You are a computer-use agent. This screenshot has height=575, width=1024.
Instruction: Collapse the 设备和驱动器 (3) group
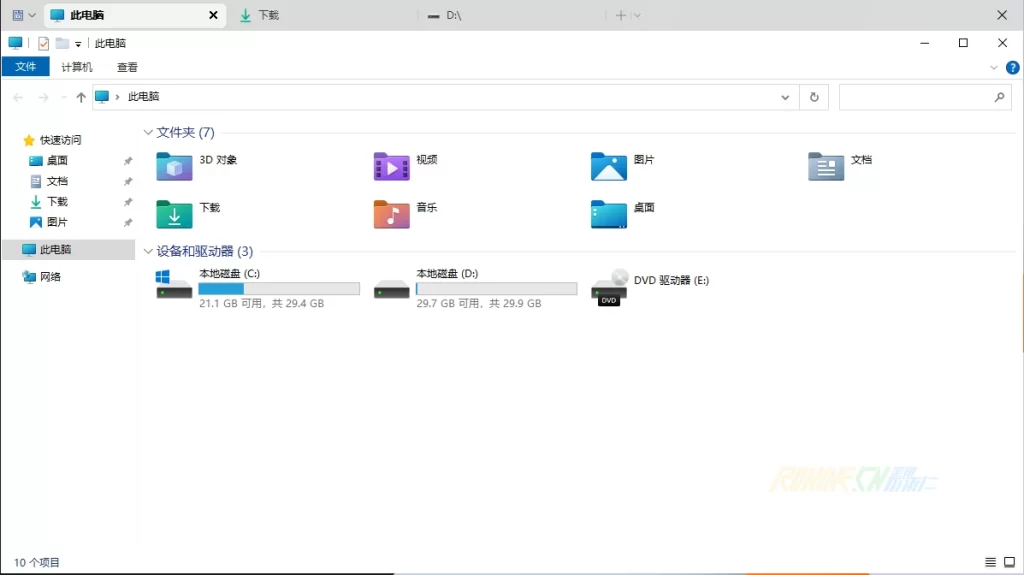[148, 251]
